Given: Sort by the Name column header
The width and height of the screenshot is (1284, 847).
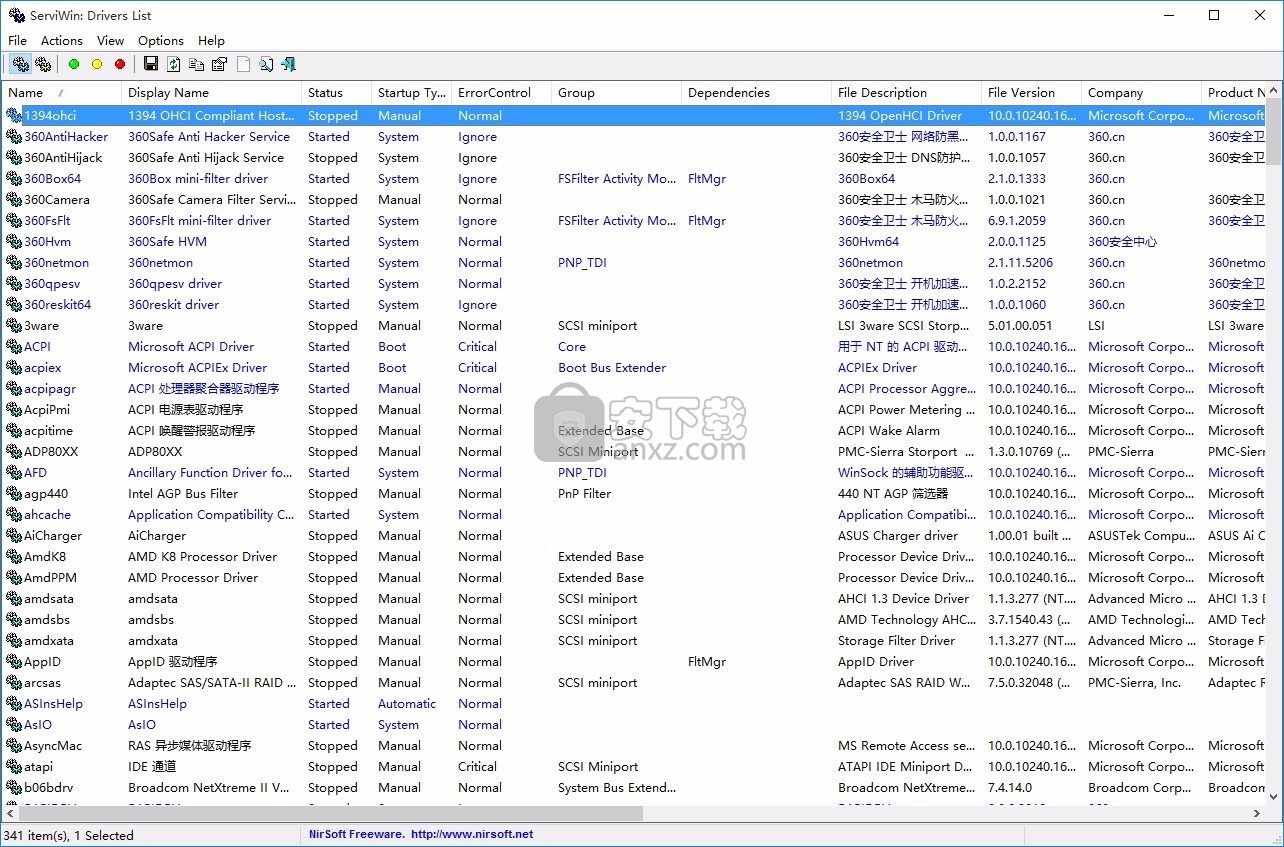Looking at the screenshot, I should [x=62, y=93].
